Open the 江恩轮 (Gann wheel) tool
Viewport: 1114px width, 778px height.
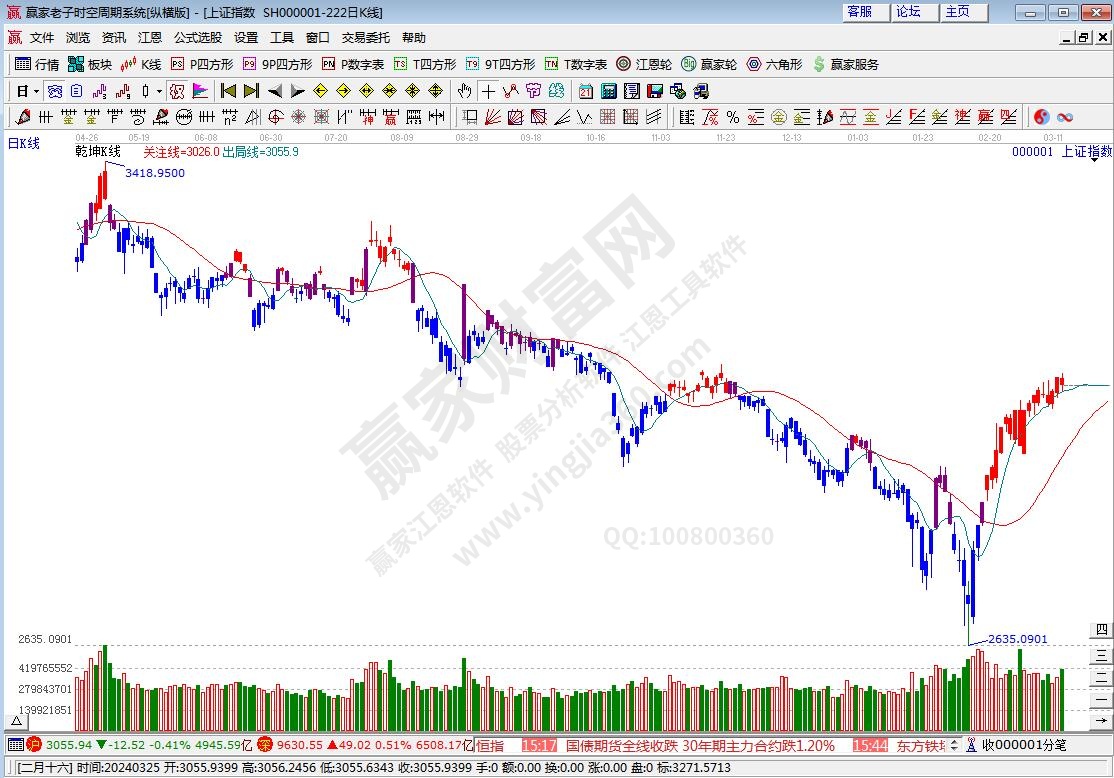(643, 64)
